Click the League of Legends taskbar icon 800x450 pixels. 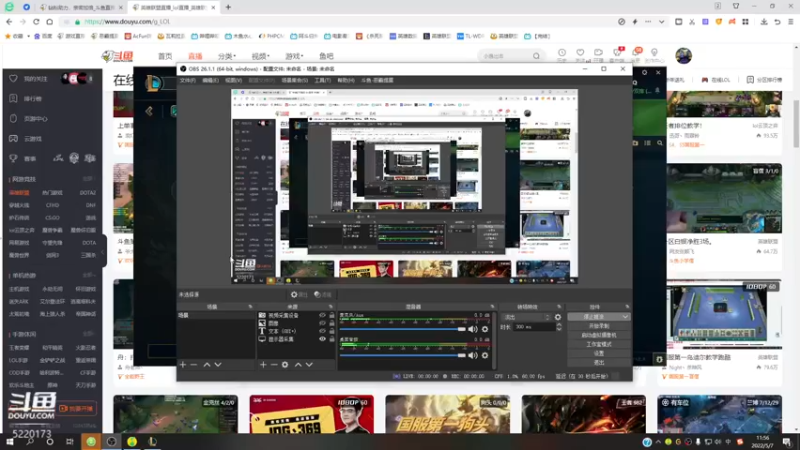152,442
